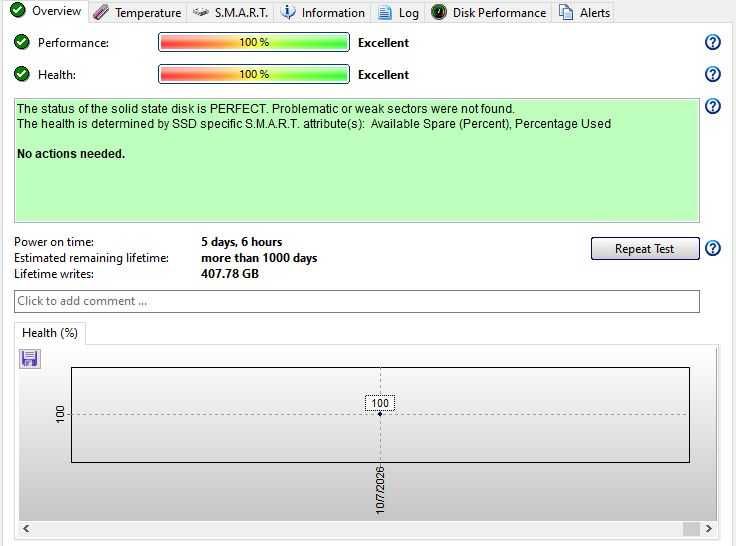Click the green check beside Health
This screenshot has height=546, width=736.
click(22, 74)
